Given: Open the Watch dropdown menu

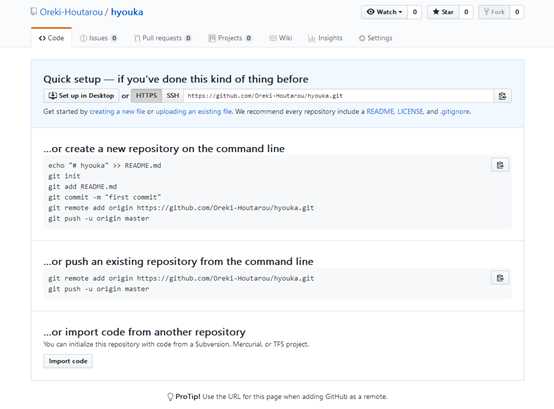Looking at the screenshot, I should click(384, 12).
